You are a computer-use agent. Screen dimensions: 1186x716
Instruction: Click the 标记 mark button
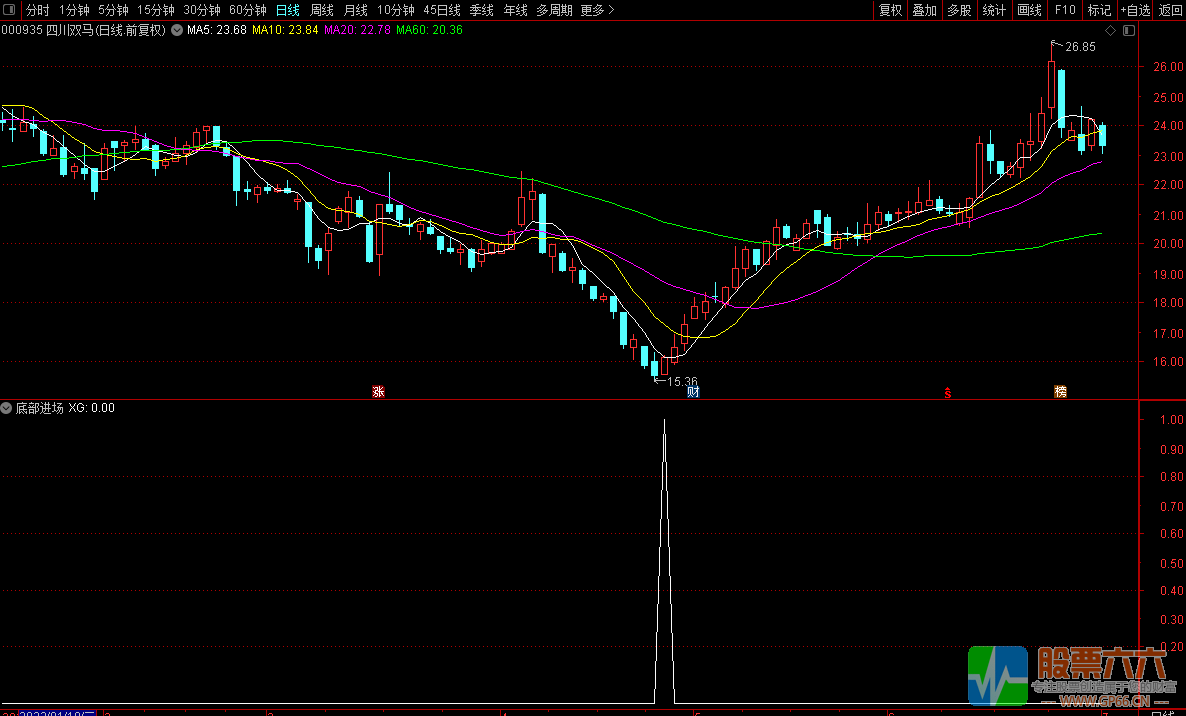(x=1099, y=10)
